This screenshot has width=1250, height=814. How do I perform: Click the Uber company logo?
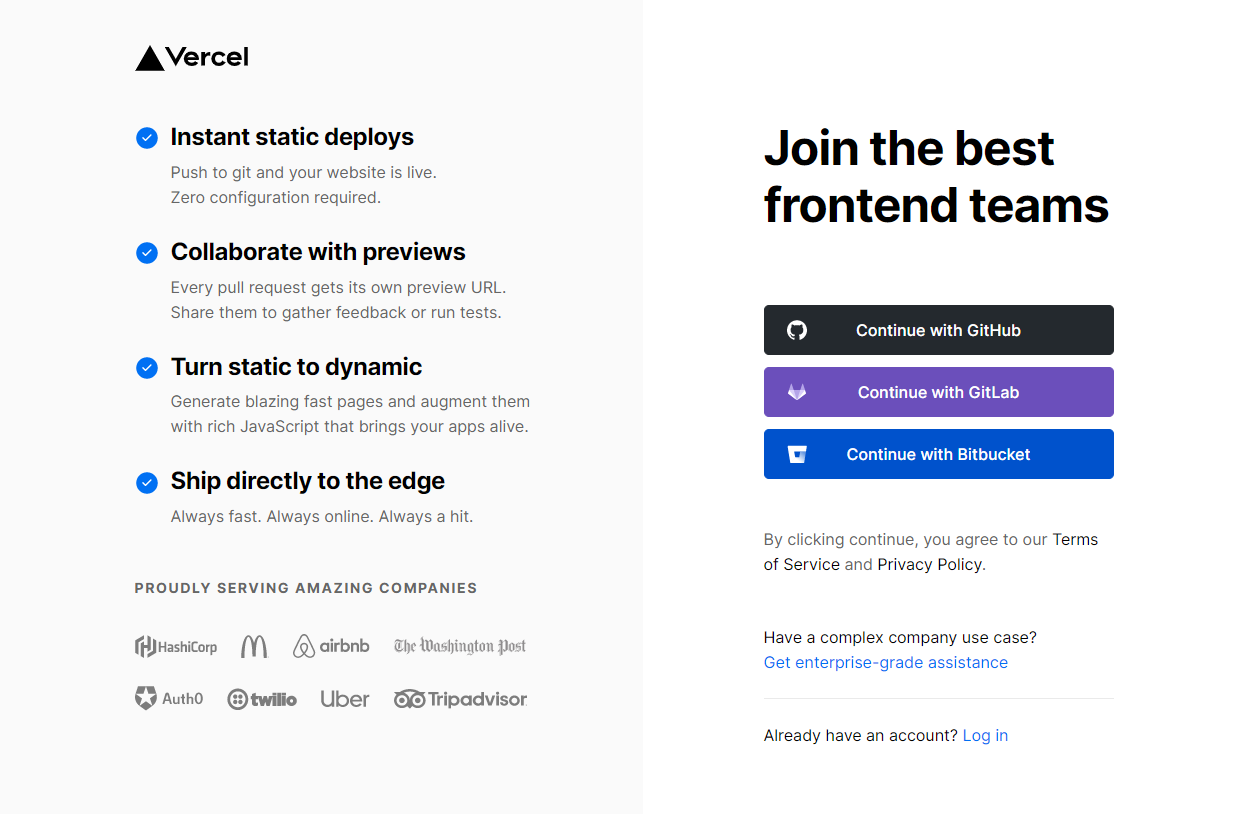tap(345, 699)
